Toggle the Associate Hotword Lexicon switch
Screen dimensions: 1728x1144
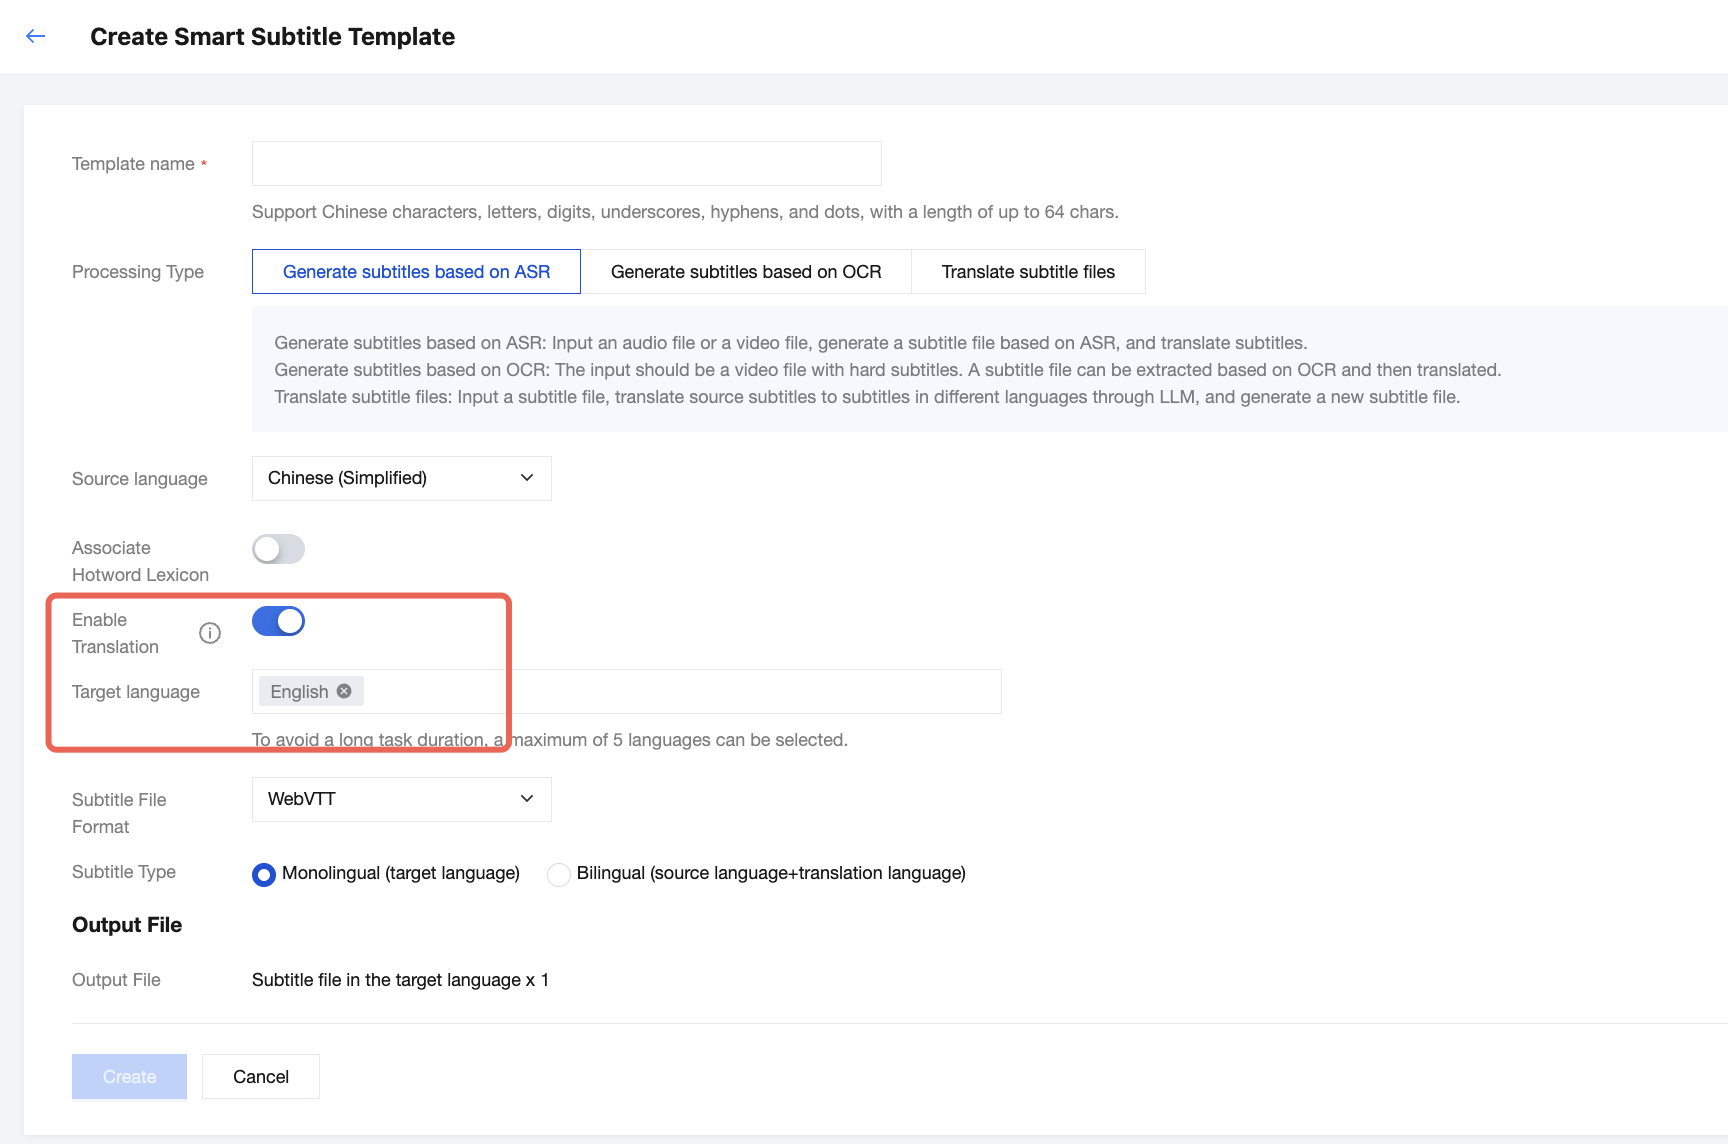click(278, 549)
